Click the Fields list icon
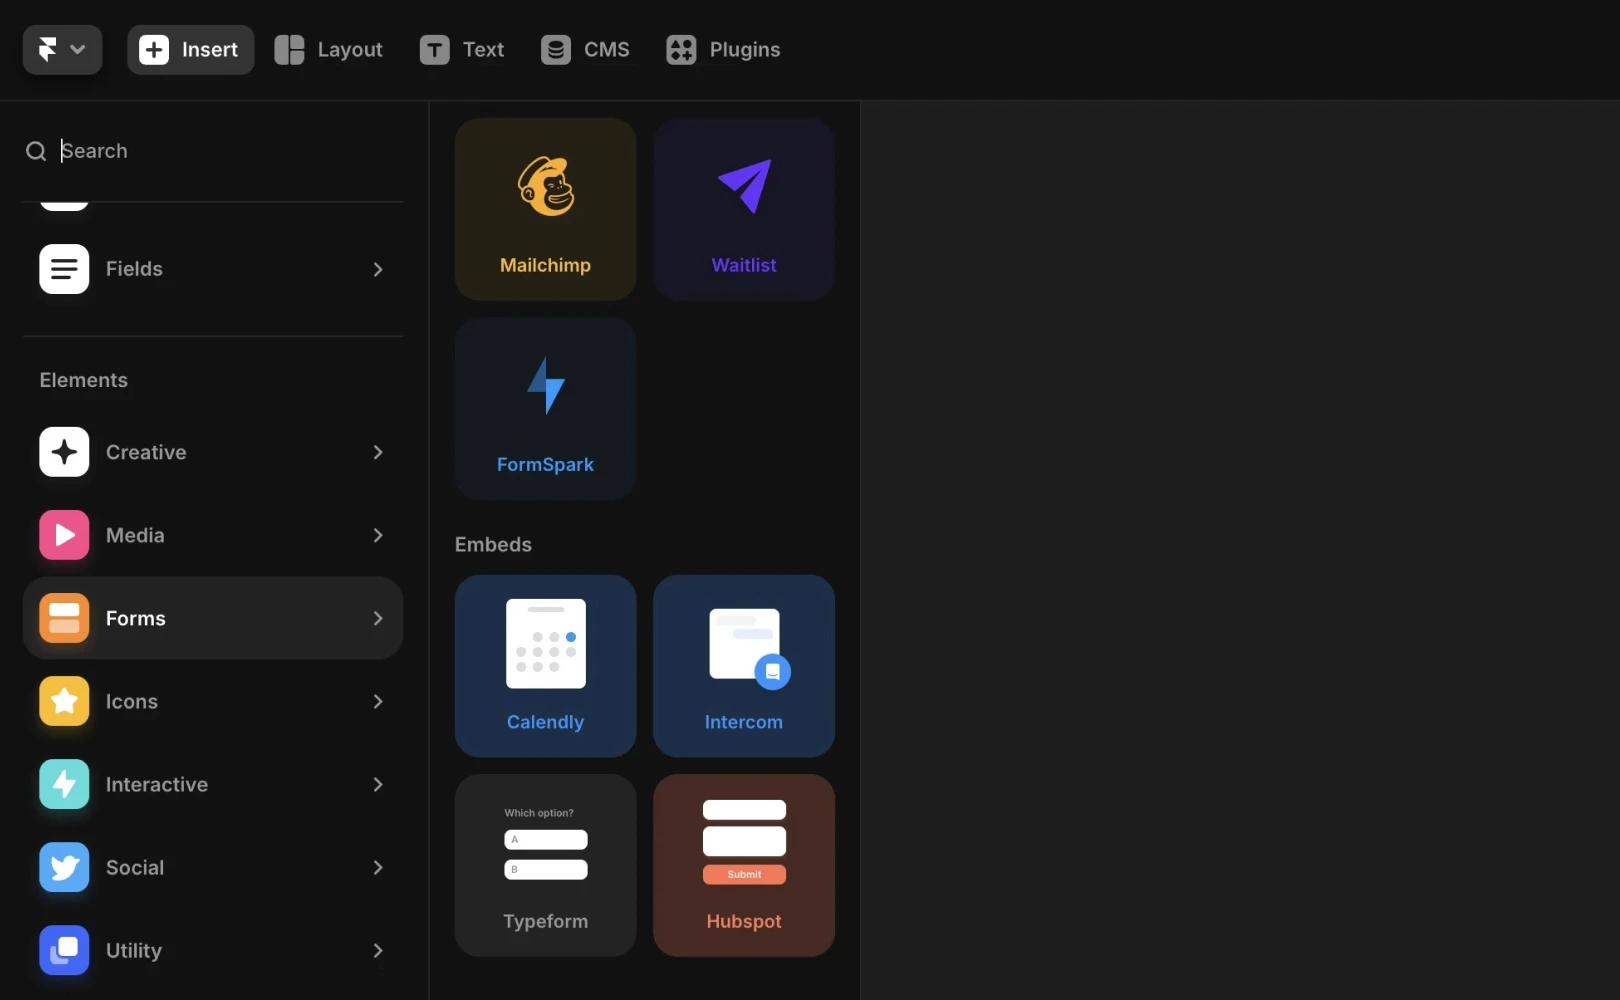 [64, 269]
